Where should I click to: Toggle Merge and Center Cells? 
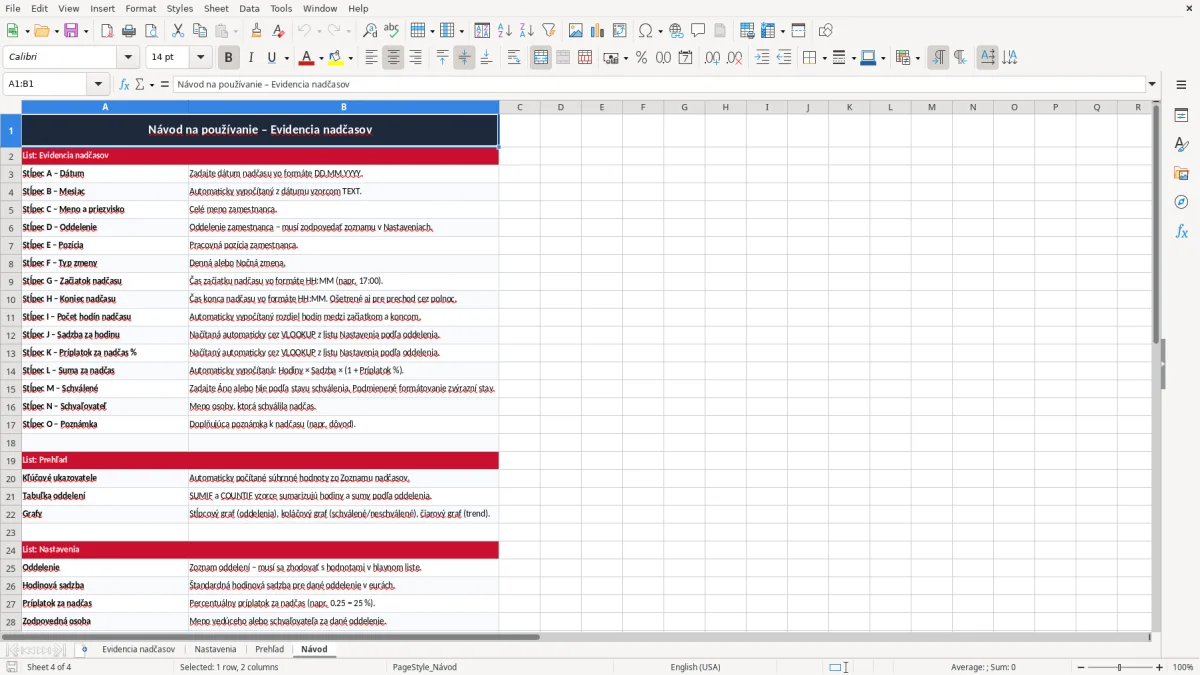[541, 58]
